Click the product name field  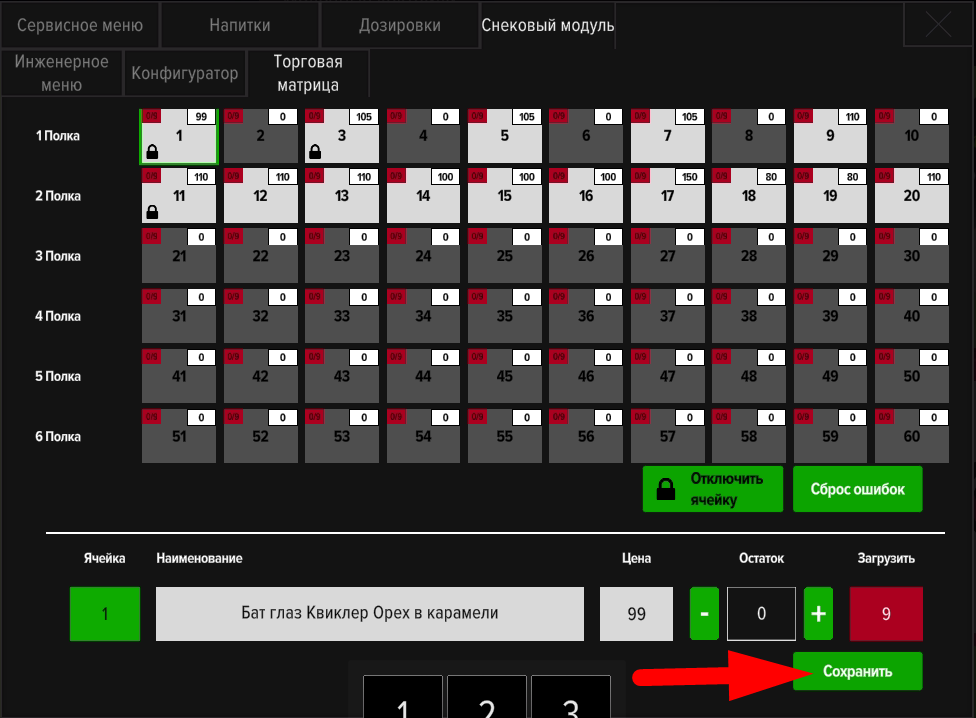369,613
